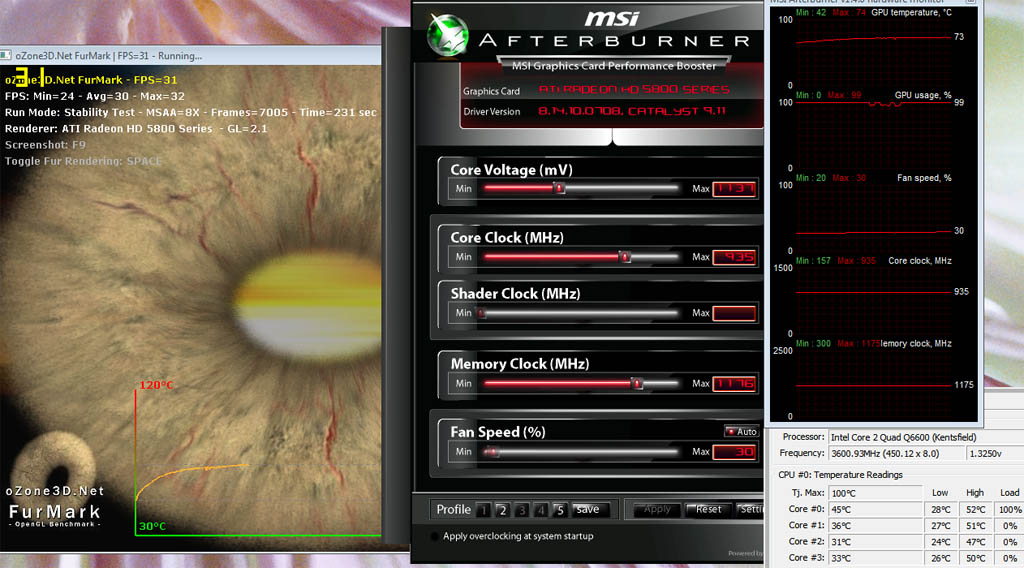Click Core #2 low temperature 24°C
This screenshot has width=1024, height=568.
click(940, 542)
